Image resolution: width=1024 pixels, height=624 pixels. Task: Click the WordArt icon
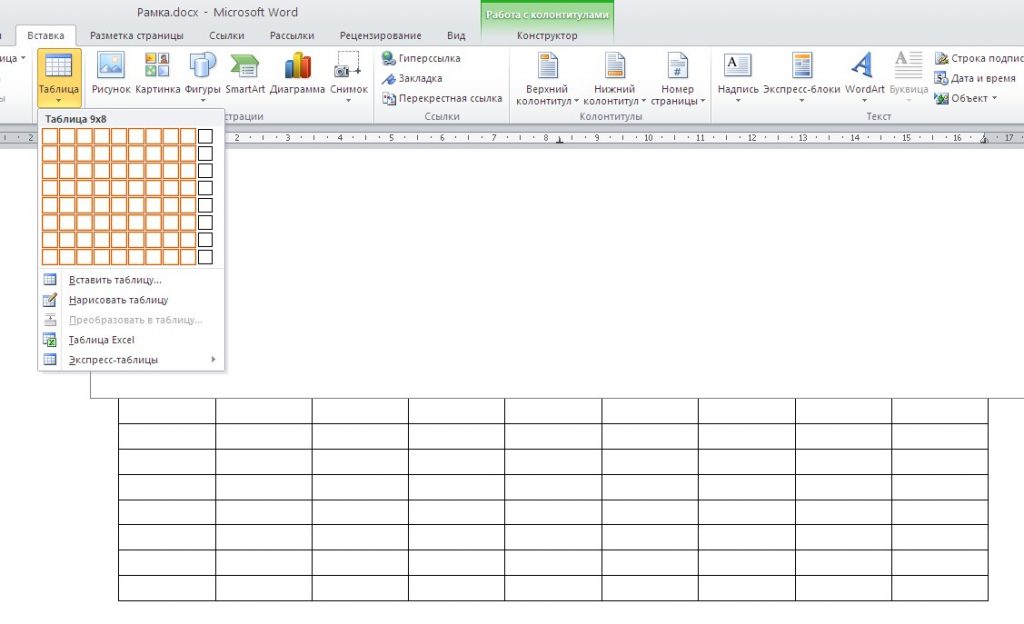click(x=864, y=66)
